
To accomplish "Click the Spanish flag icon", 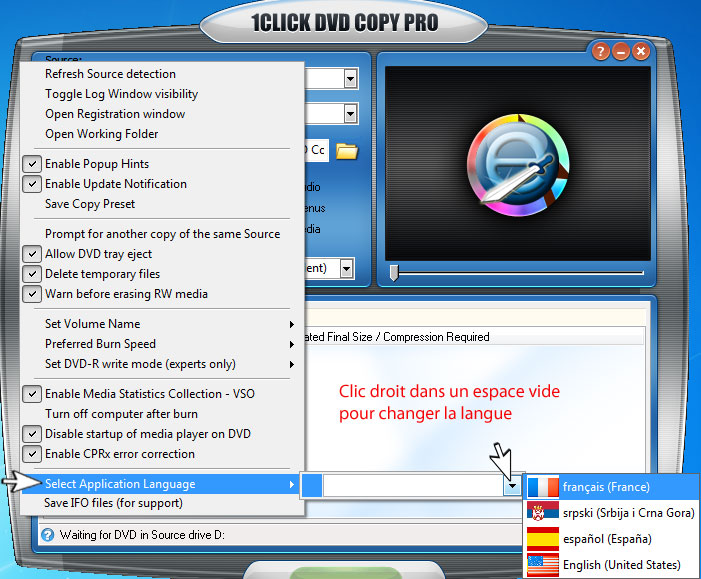I will coord(543,539).
